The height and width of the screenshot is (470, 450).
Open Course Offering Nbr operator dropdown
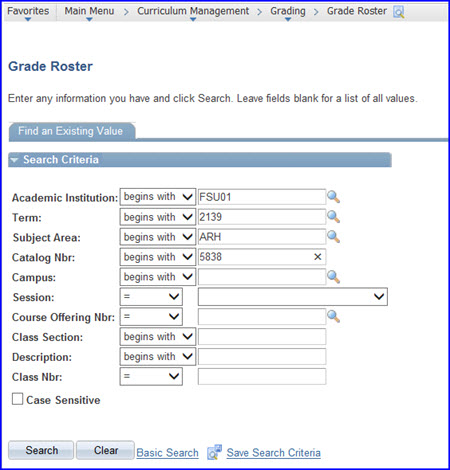click(x=151, y=317)
